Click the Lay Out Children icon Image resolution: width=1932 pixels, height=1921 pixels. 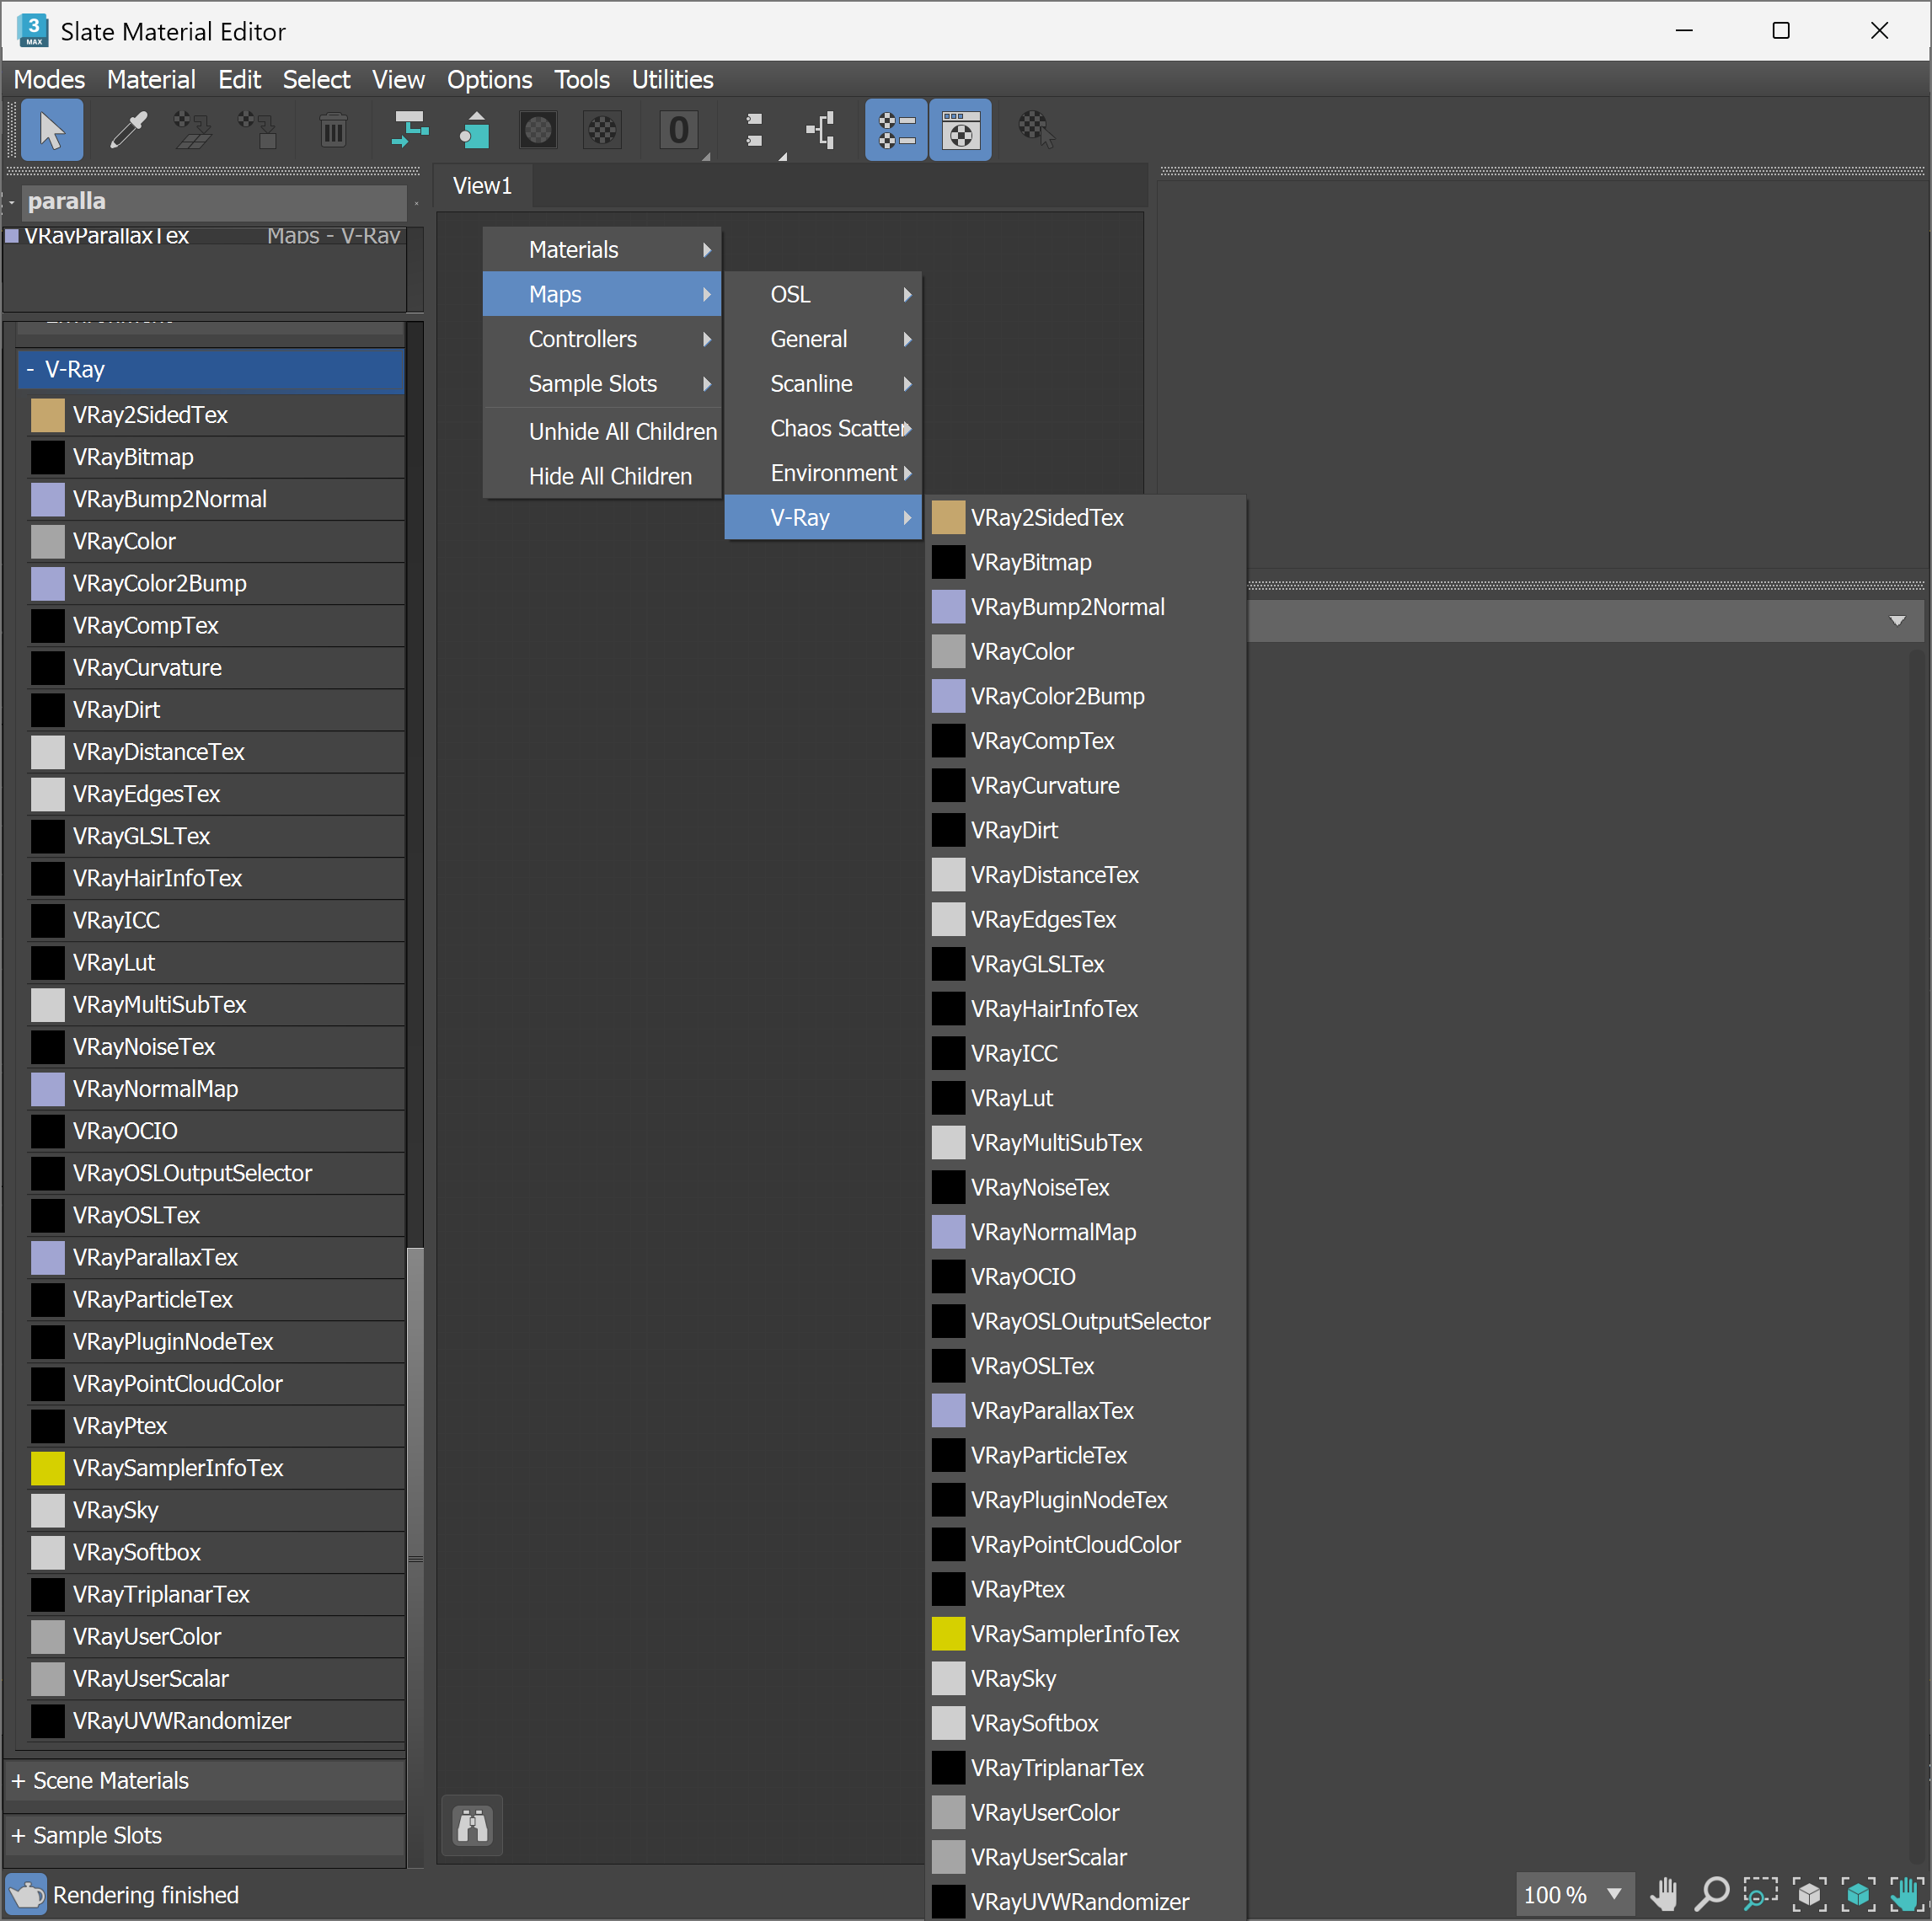821,130
